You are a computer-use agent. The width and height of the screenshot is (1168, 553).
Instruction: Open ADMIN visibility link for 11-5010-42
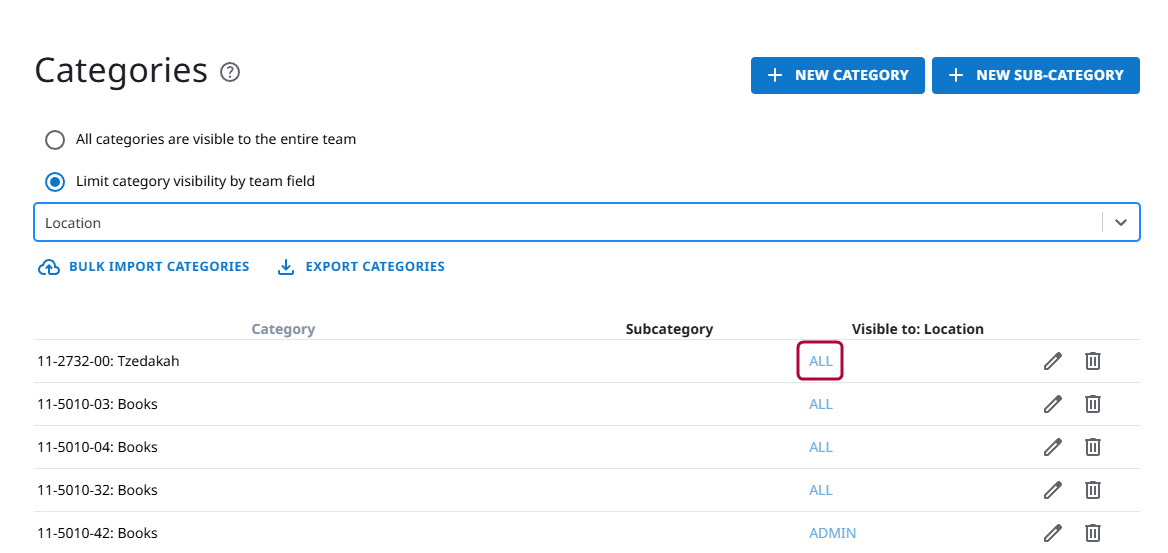coord(832,533)
